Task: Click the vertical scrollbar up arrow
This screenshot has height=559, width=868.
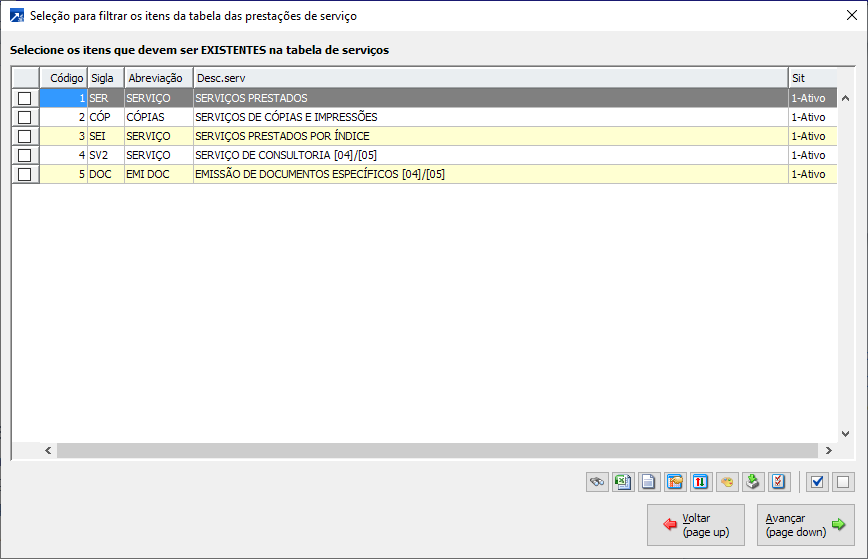Action: tap(845, 99)
